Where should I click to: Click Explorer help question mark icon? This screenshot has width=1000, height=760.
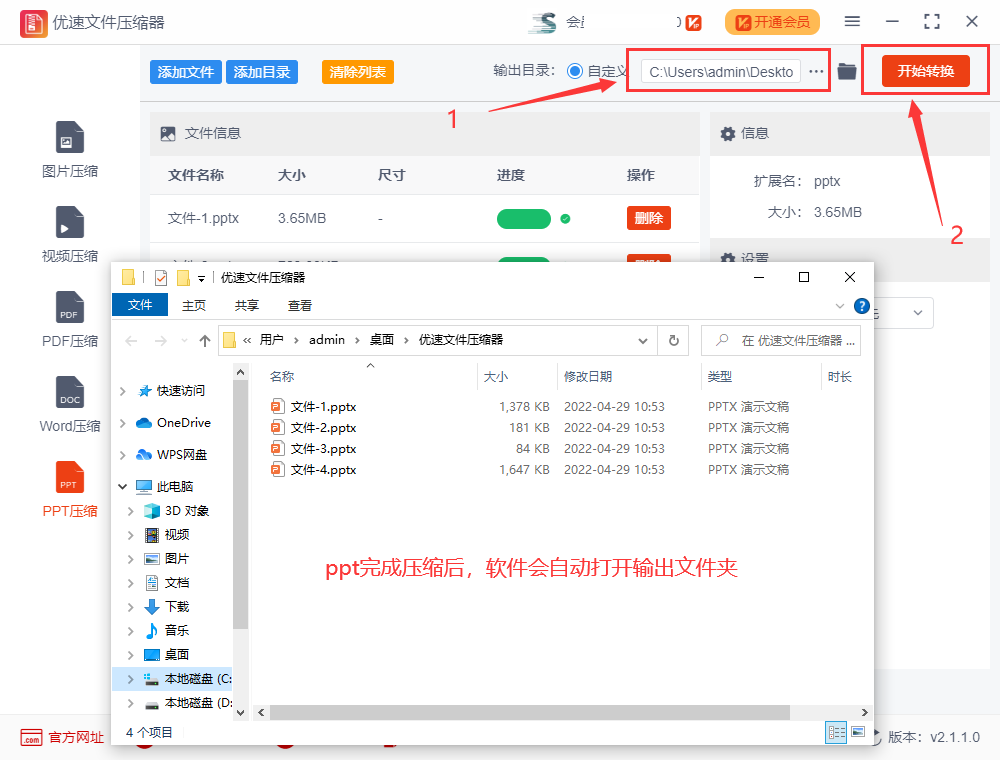(x=862, y=306)
